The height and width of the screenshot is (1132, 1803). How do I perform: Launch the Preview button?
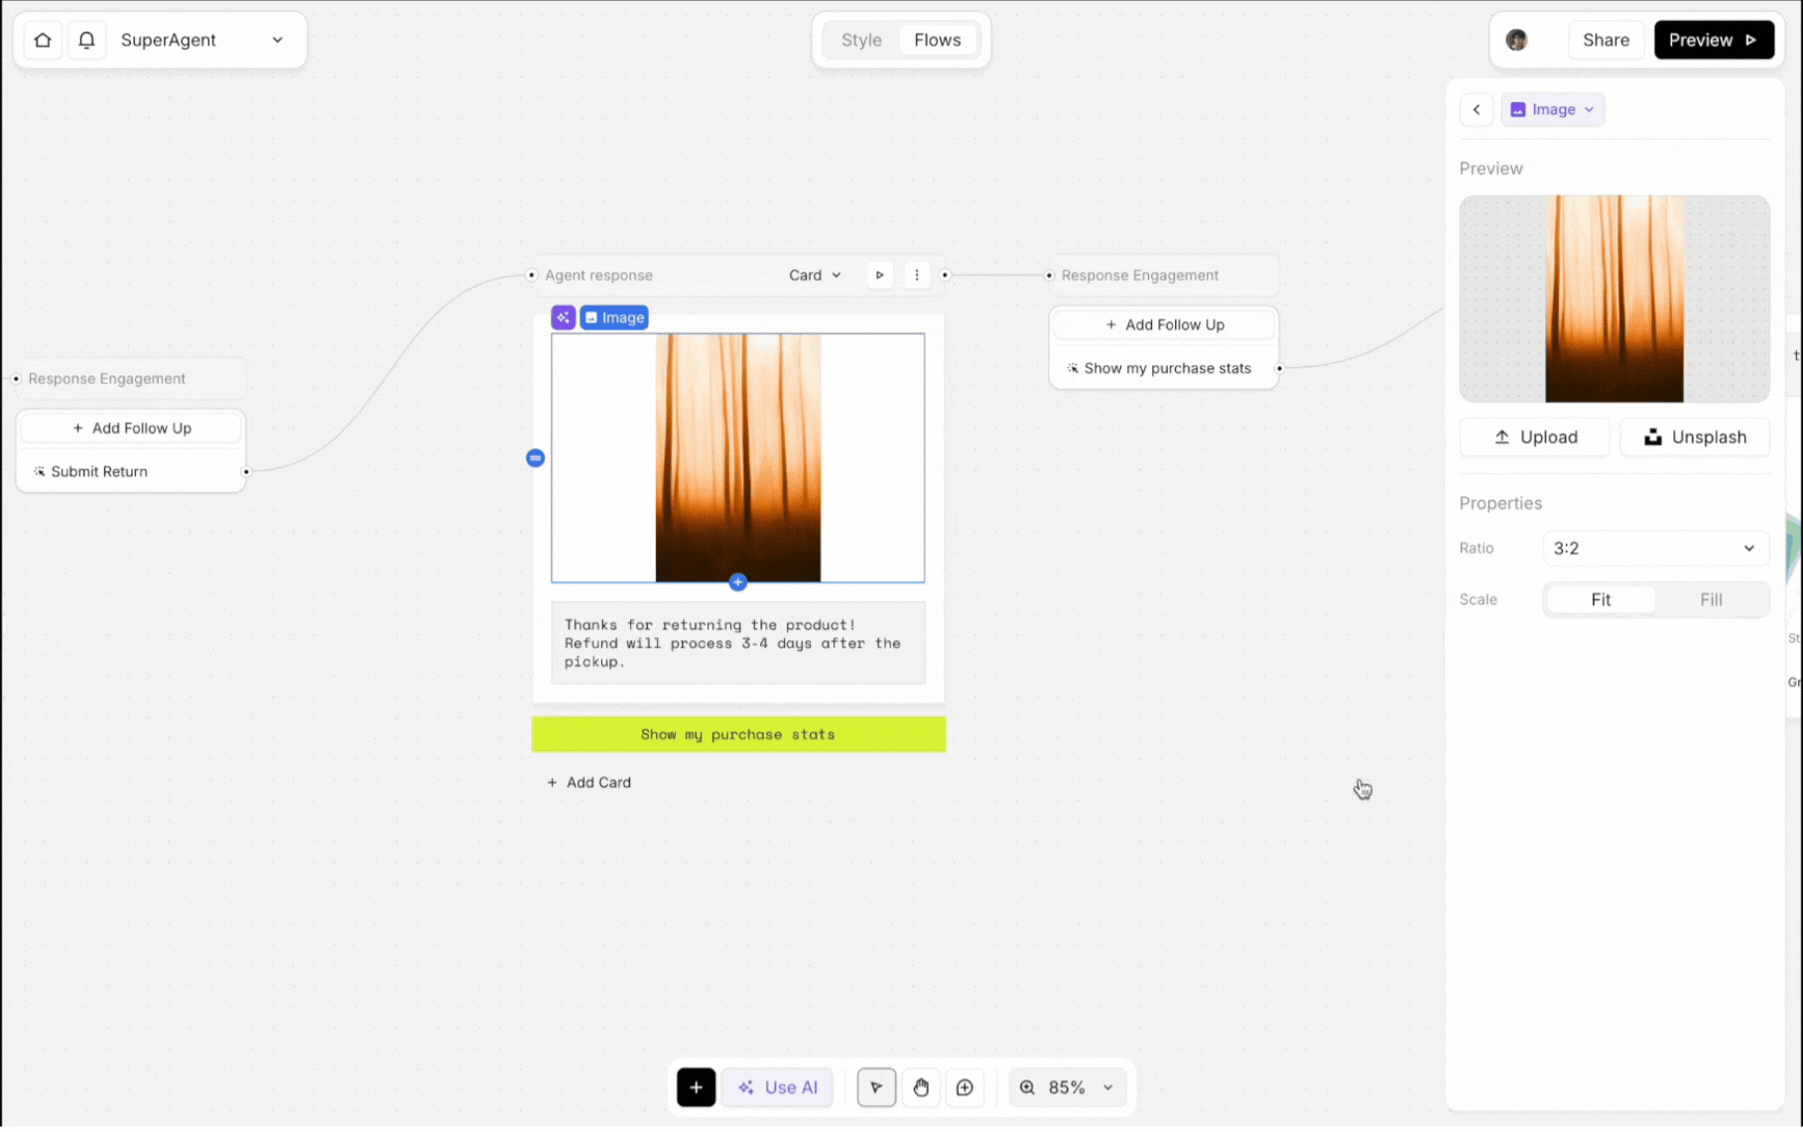pos(1713,40)
